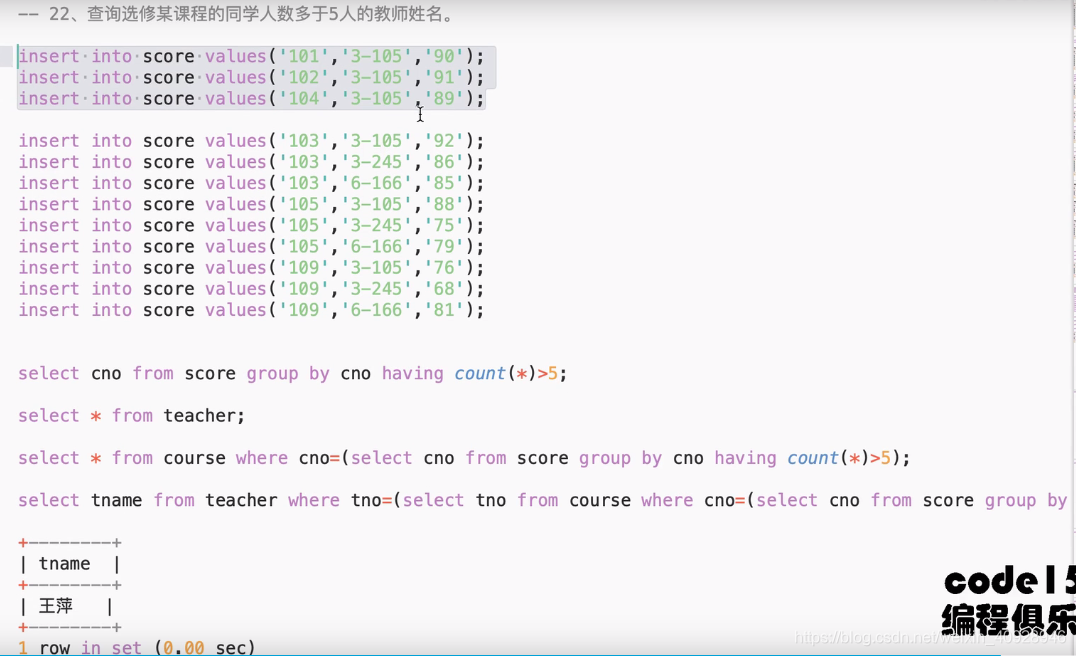Image resolution: width=1076 pixels, height=656 pixels.
Task: Click the insert line with '109','3-105','76'
Action: [x=251, y=268]
